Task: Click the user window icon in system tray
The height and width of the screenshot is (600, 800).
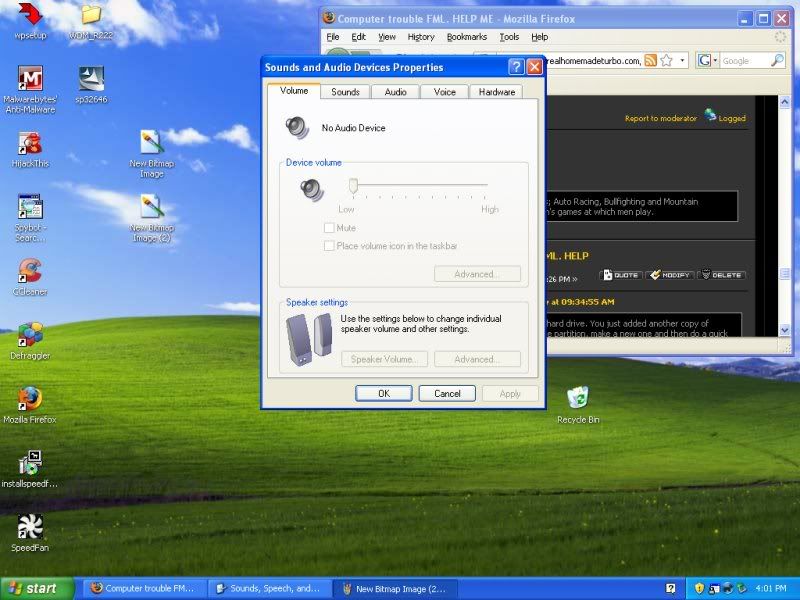Action: coord(714,588)
